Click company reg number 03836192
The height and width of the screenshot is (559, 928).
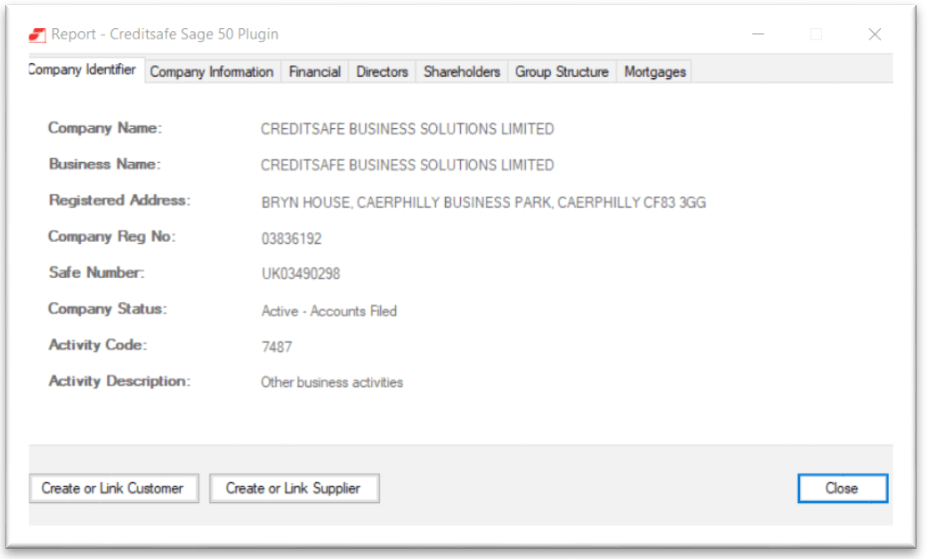pos(292,238)
